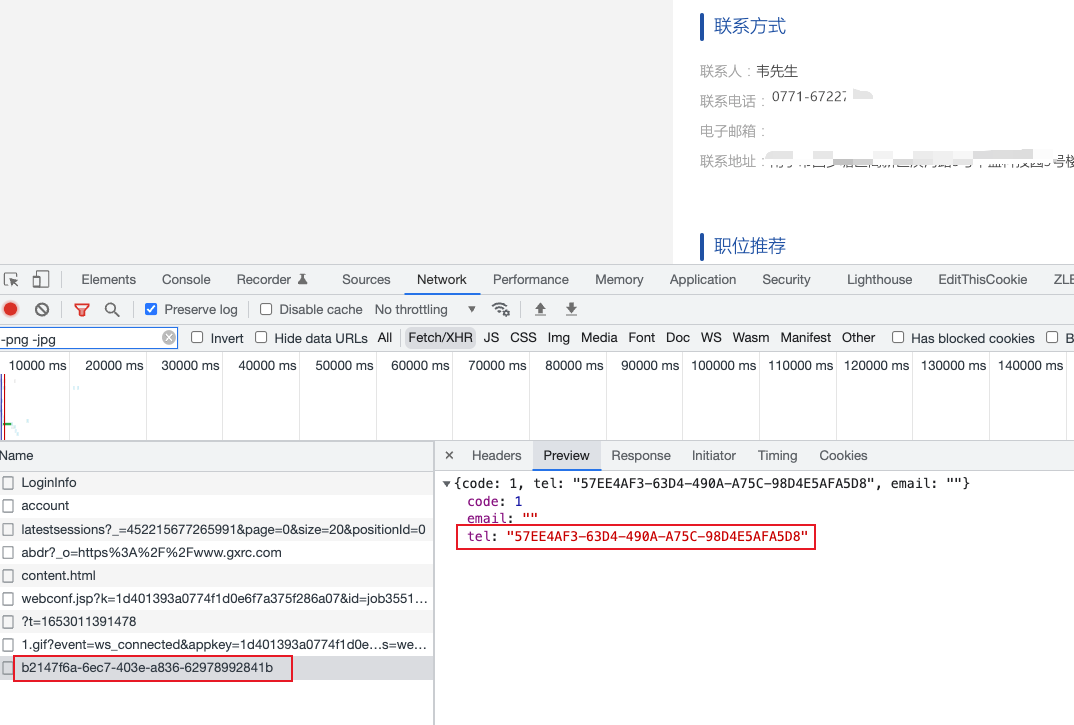Open the Sources panel tab
This screenshot has width=1074, height=725.
(x=366, y=280)
